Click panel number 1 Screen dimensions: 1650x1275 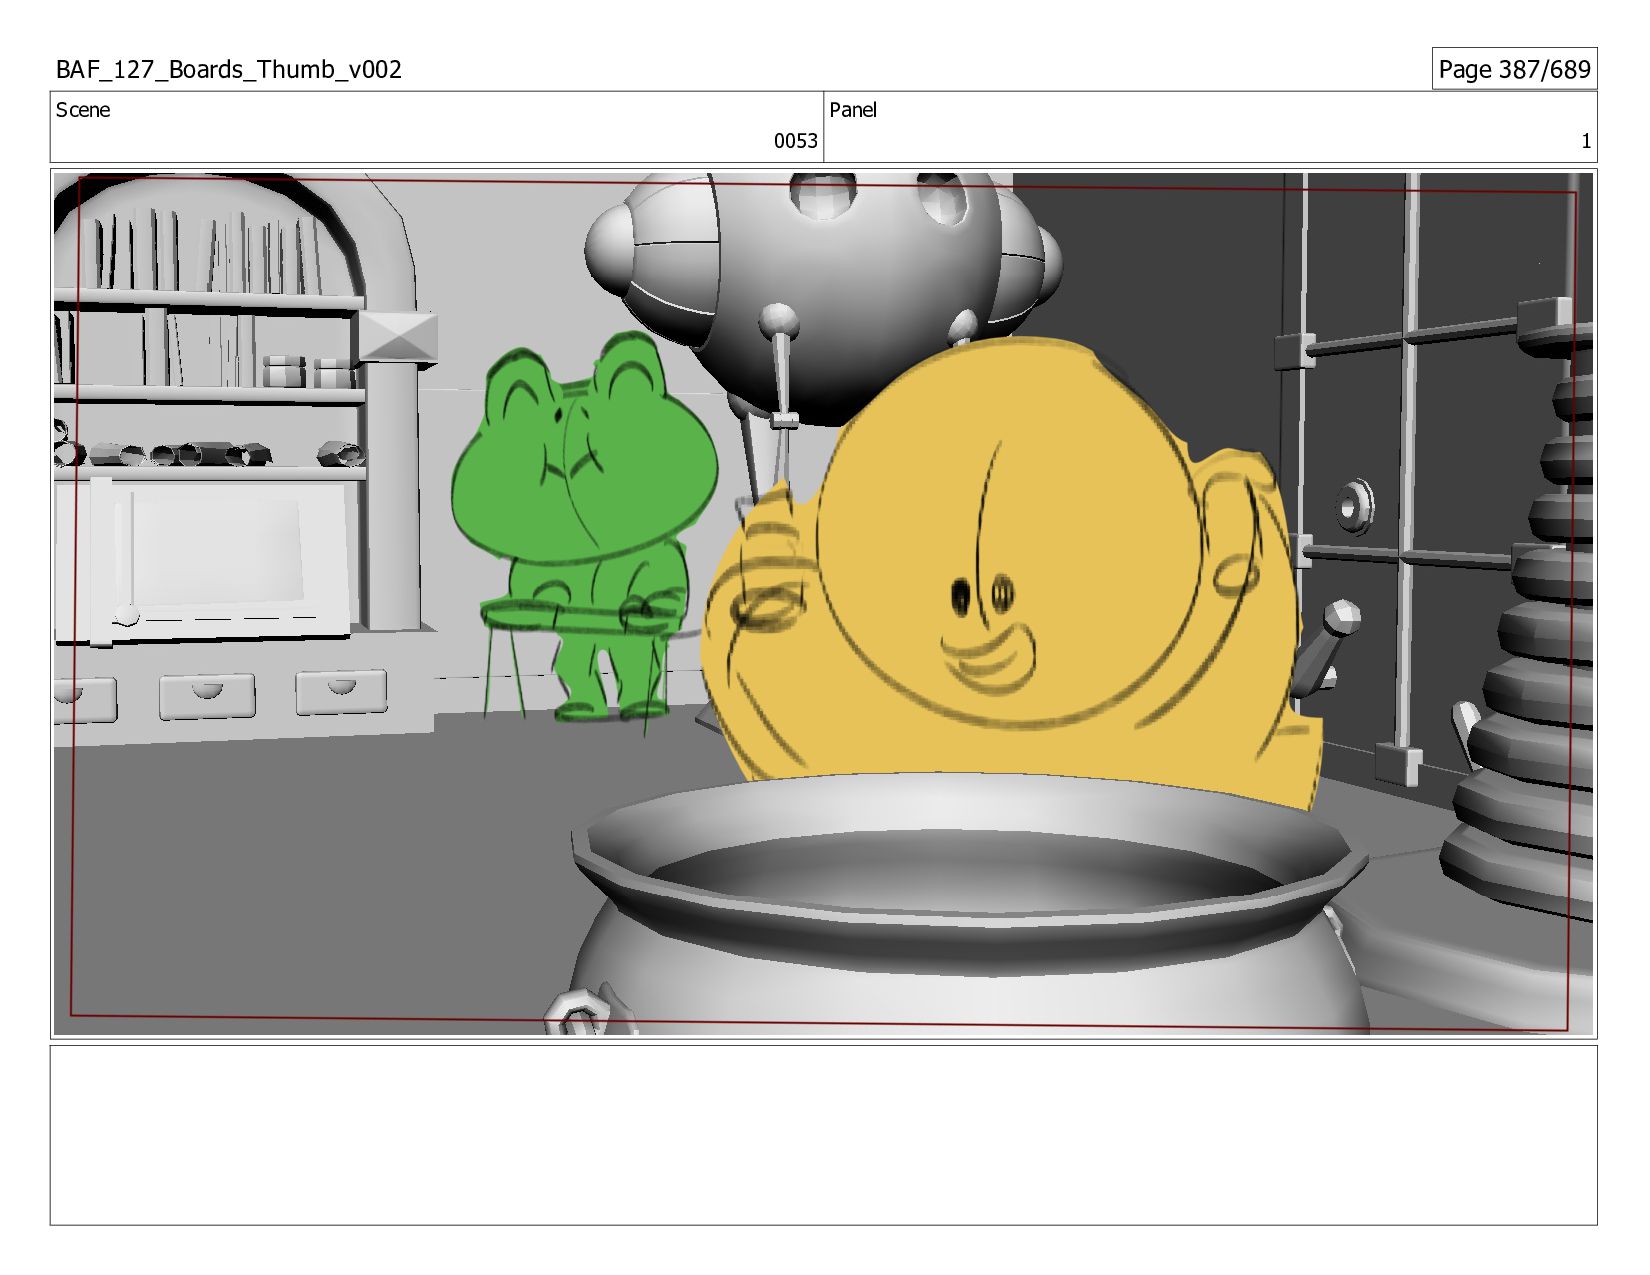pyautogui.click(x=1585, y=141)
